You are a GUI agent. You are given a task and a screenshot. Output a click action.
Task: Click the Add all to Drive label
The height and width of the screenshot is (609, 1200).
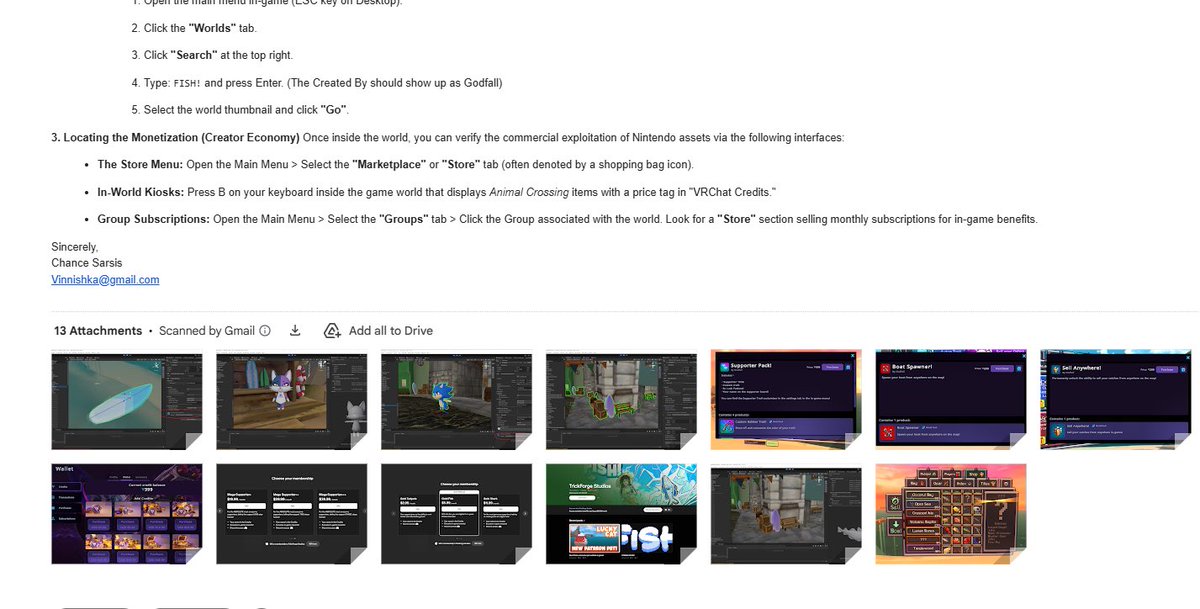pos(391,331)
